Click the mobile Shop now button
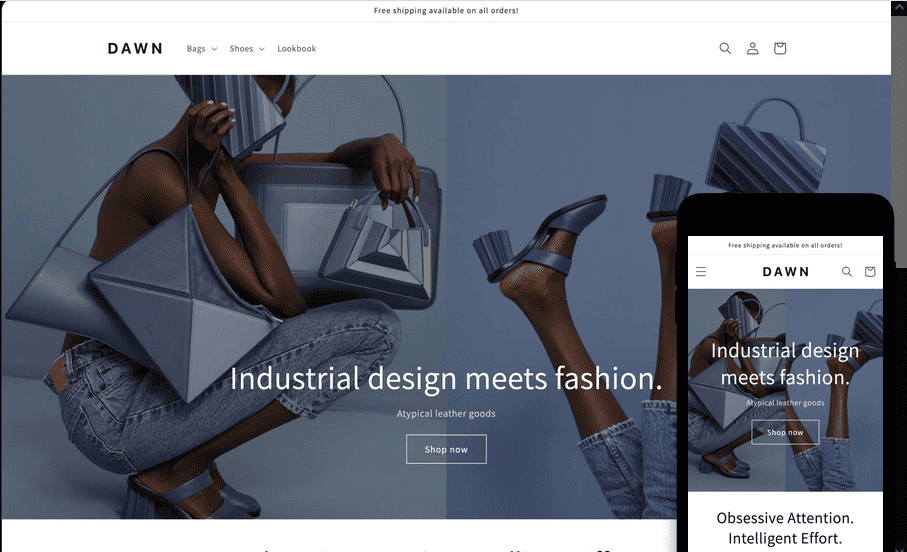The image size is (907, 552). click(785, 432)
